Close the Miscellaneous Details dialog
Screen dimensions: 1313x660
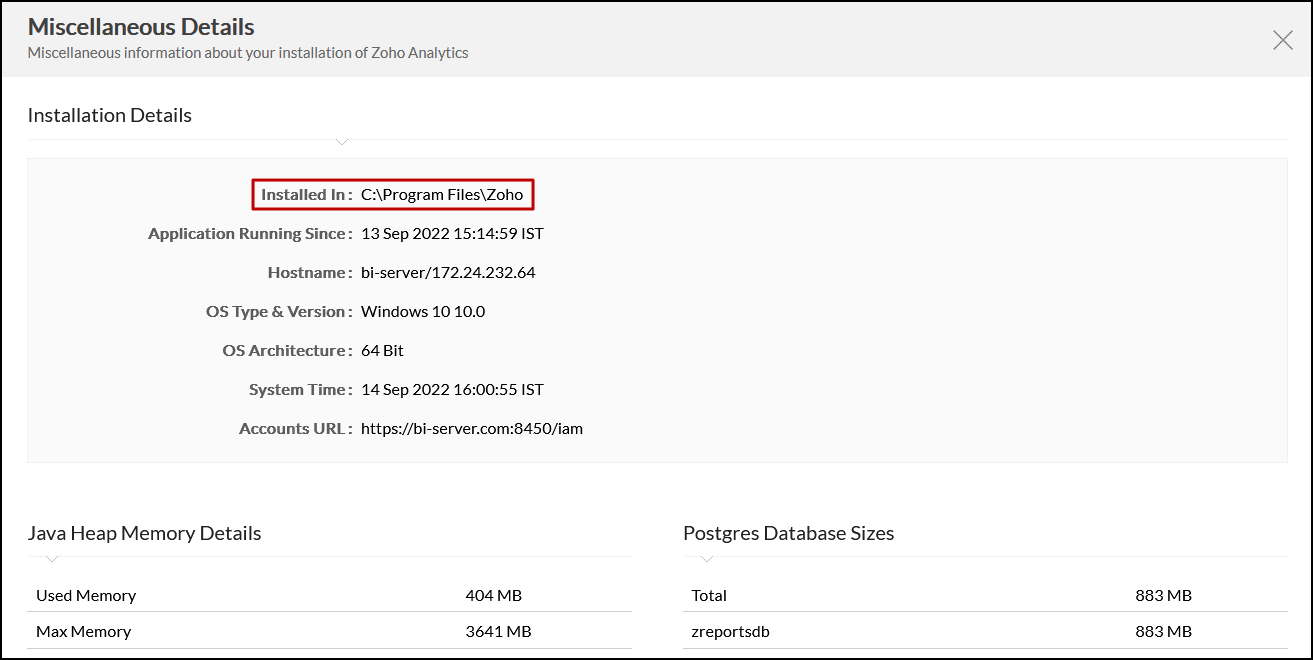[x=1282, y=40]
